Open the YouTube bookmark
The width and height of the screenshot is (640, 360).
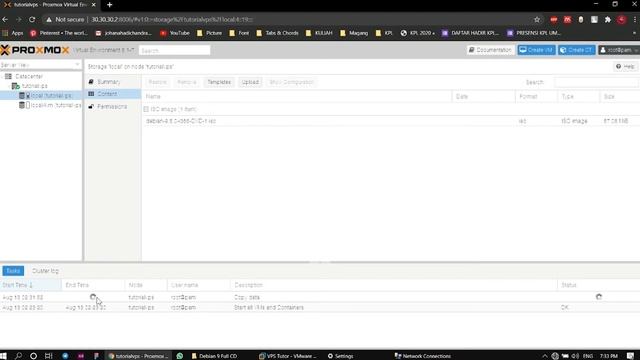[x=175, y=33]
